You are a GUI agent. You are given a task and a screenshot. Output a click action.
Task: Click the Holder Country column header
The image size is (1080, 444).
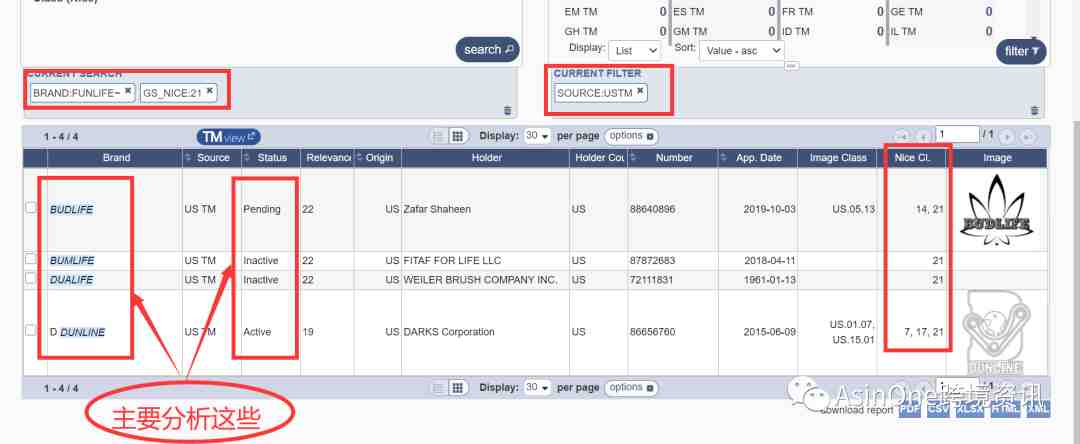point(599,158)
